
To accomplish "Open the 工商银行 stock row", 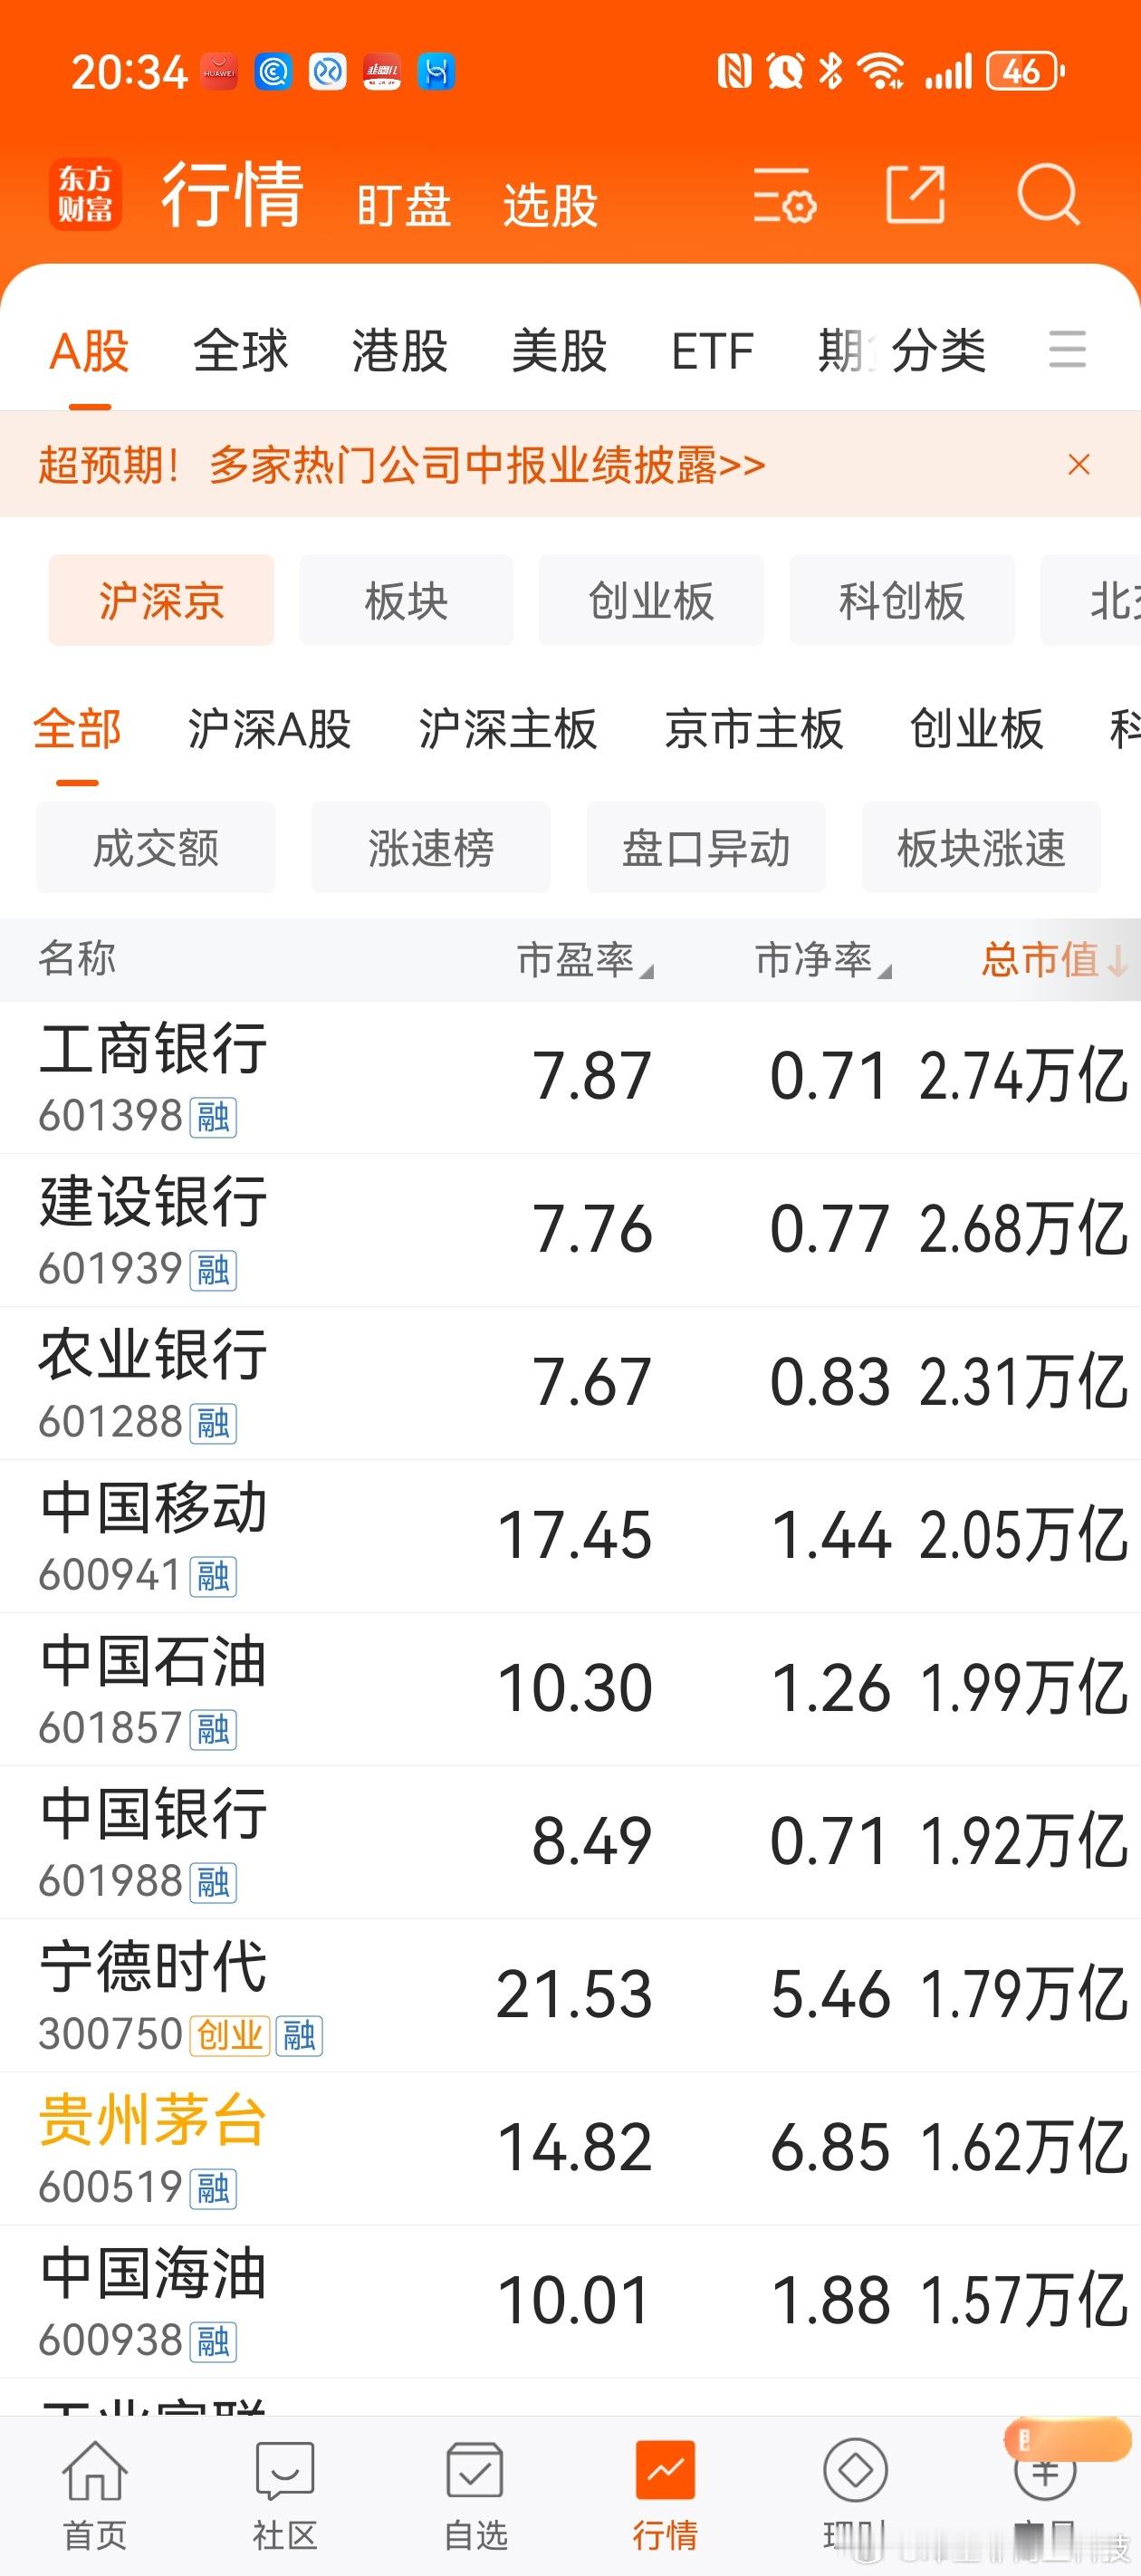I will tap(570, 1077).
